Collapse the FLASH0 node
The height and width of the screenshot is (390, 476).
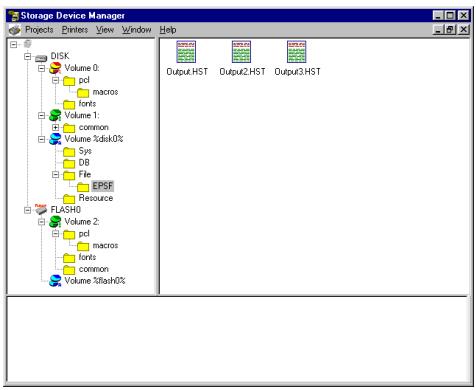tap(27, 210)
